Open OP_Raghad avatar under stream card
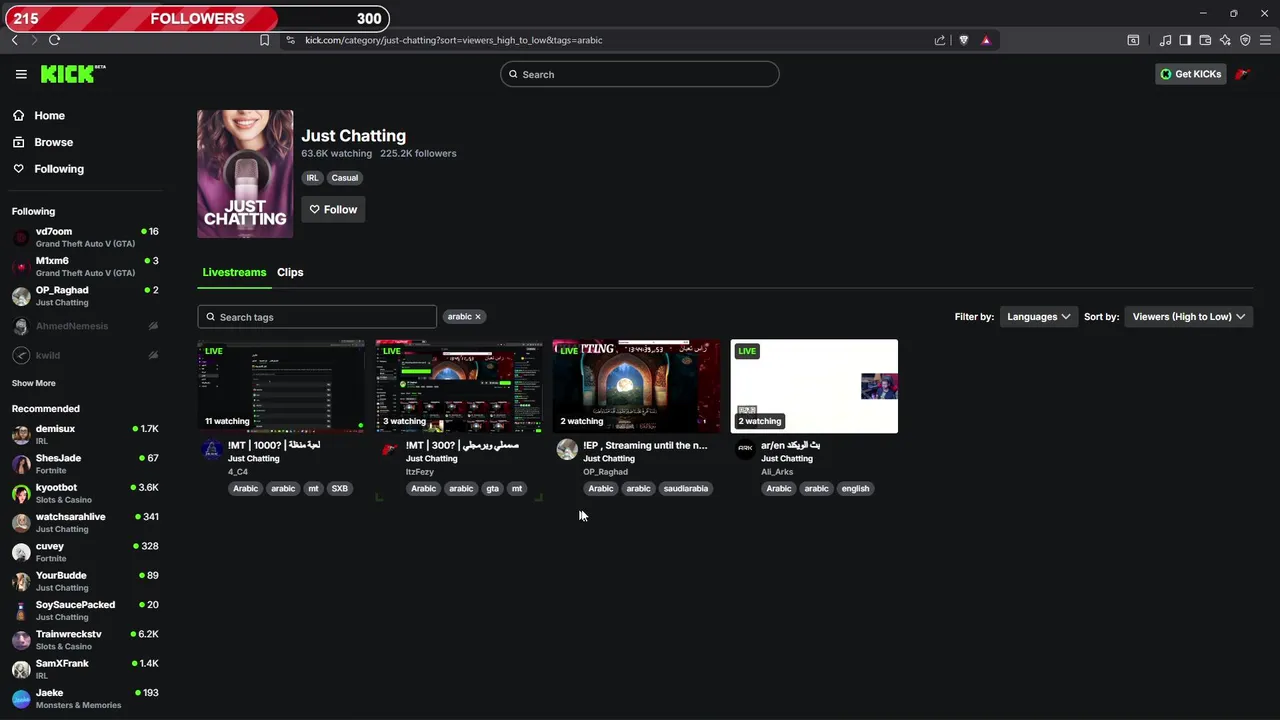 pyautogui.click(x=567, y=449)
